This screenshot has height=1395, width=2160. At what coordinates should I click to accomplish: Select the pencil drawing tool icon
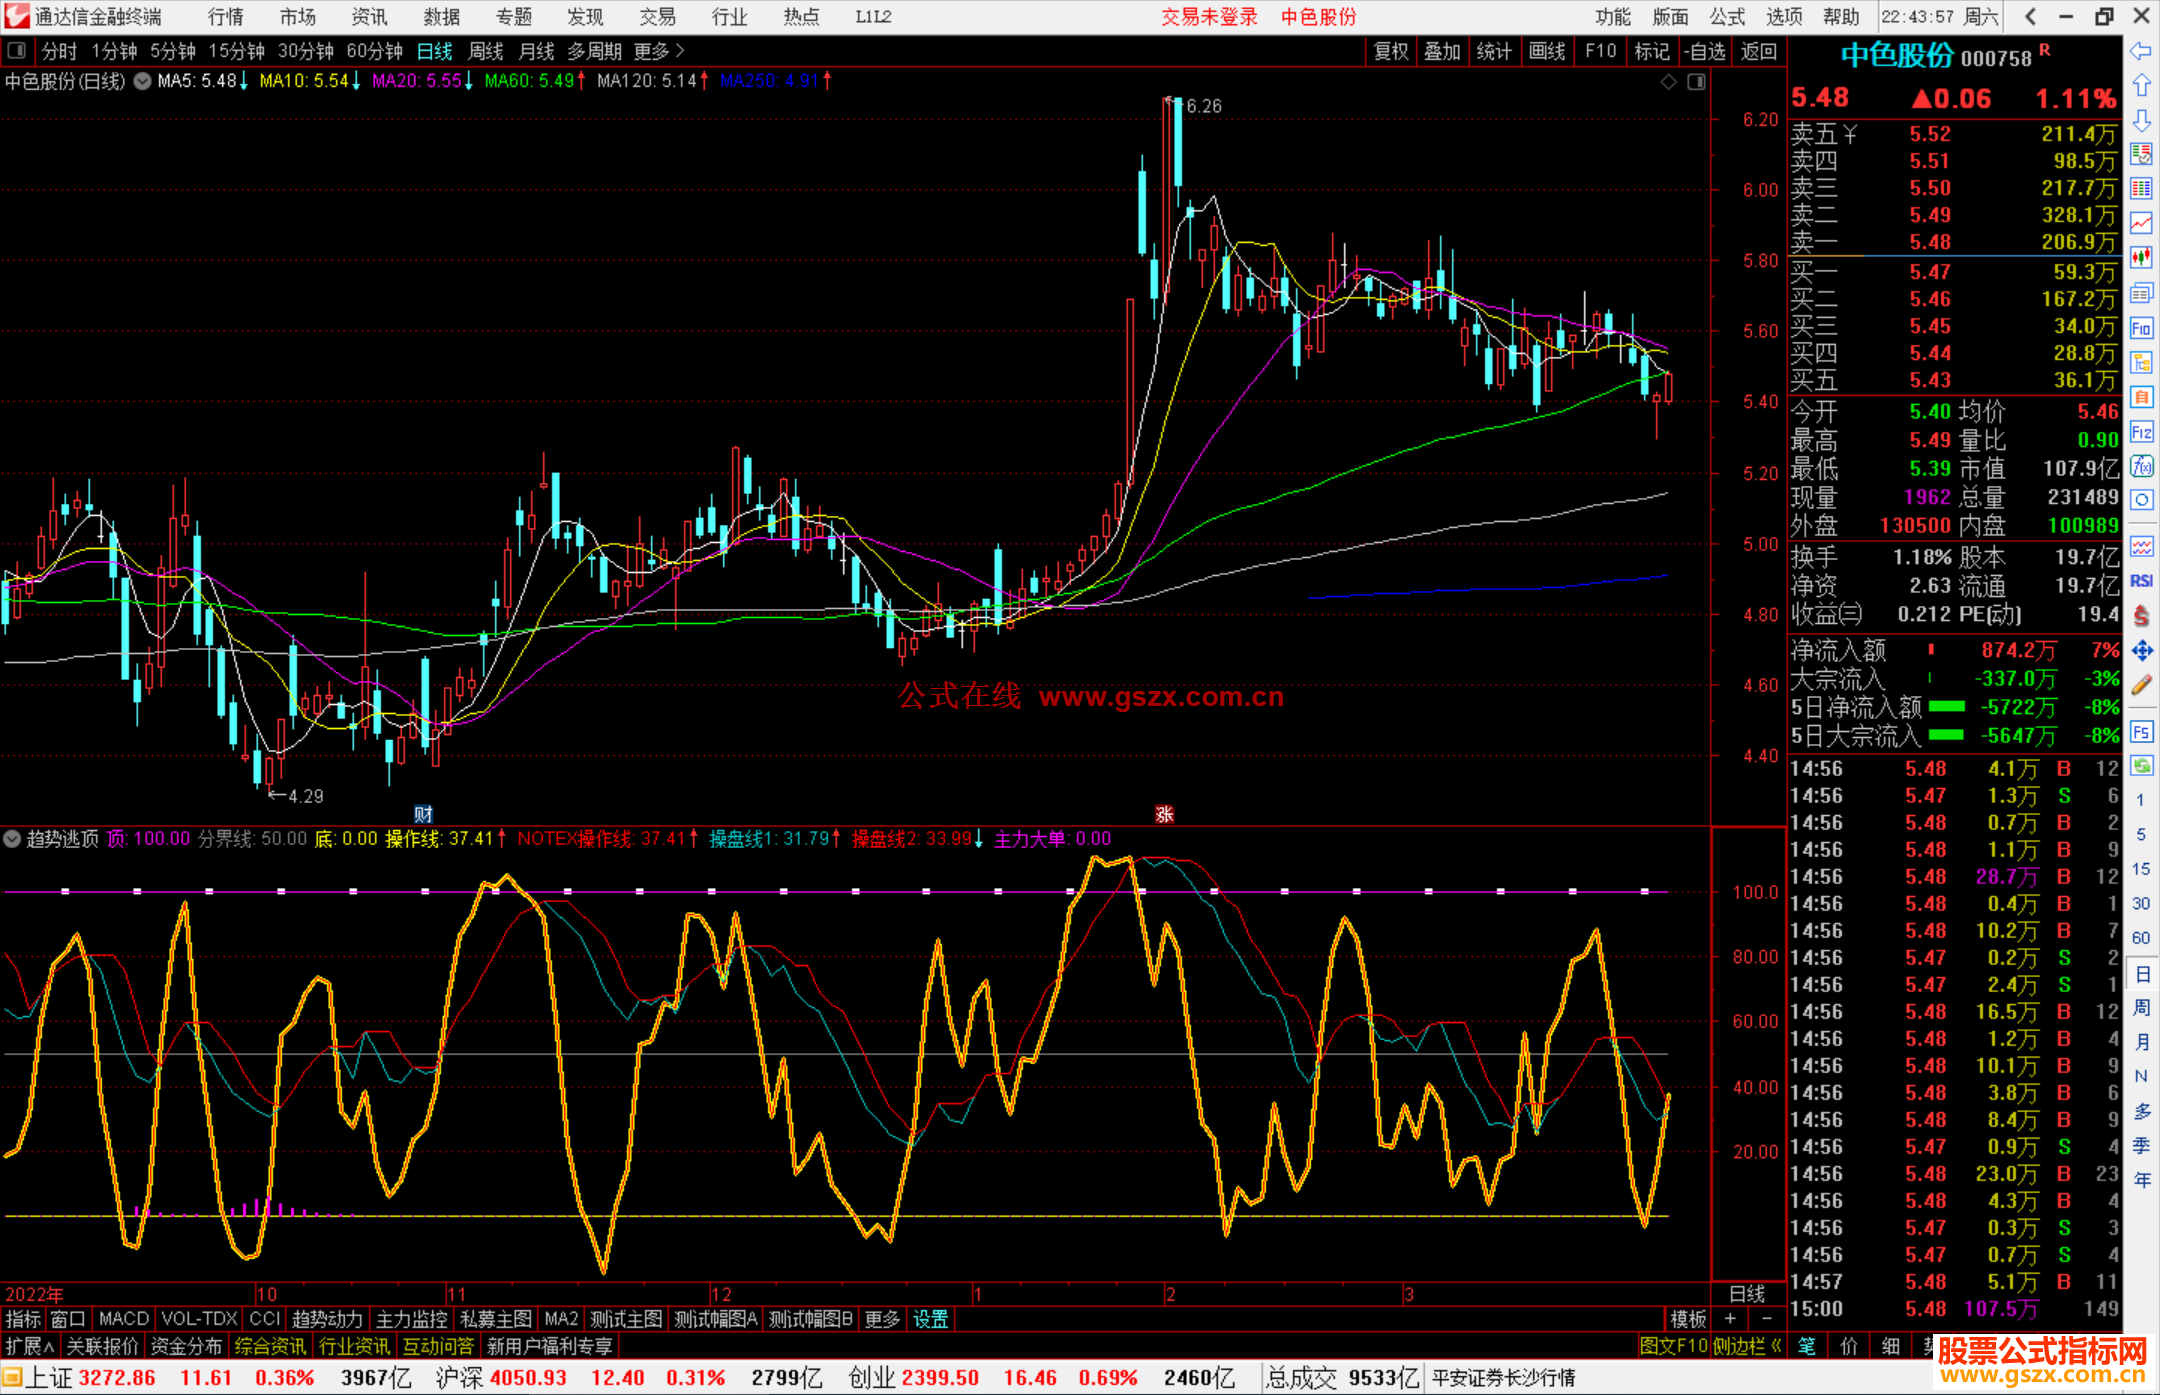click(x=2141, y=686)
